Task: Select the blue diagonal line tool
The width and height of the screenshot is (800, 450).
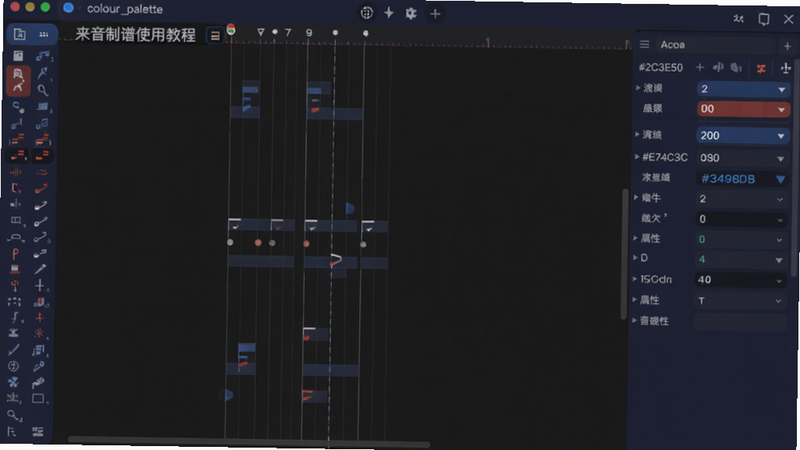Action: click(14, 349)
